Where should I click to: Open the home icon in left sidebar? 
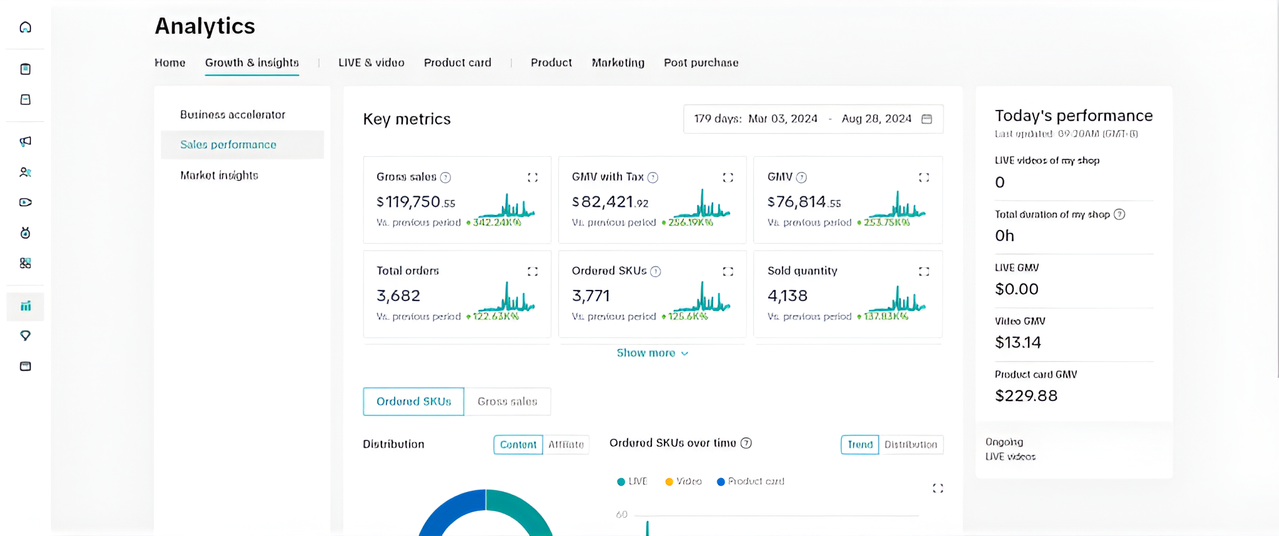25,27
